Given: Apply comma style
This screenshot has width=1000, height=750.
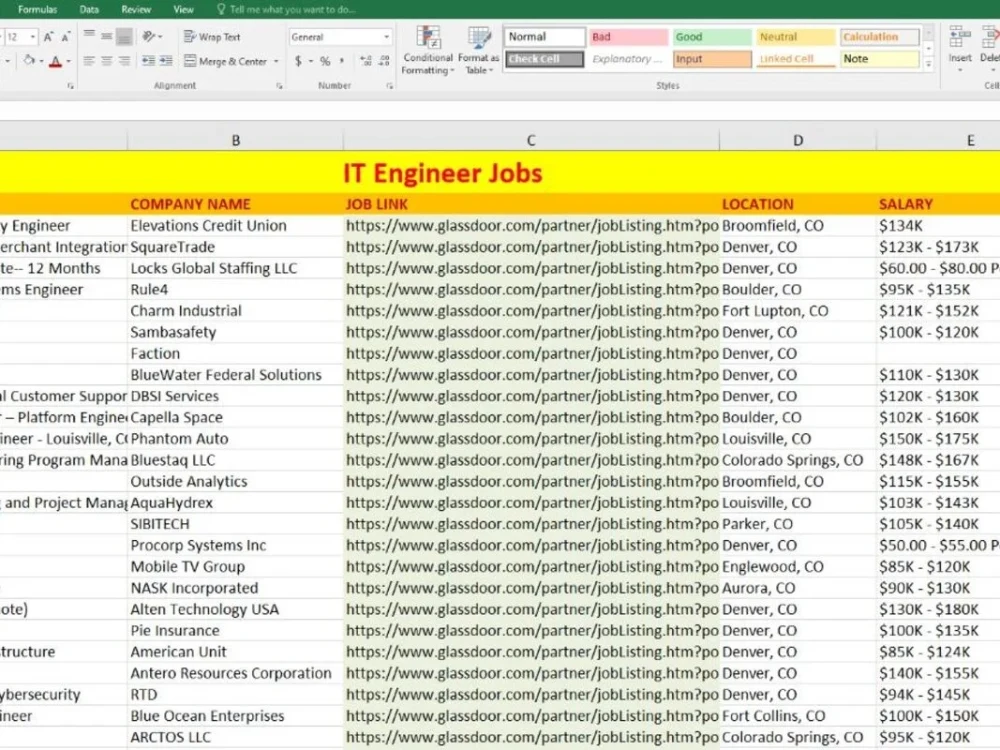Looking at the screenshot, I should click(342, 61).
